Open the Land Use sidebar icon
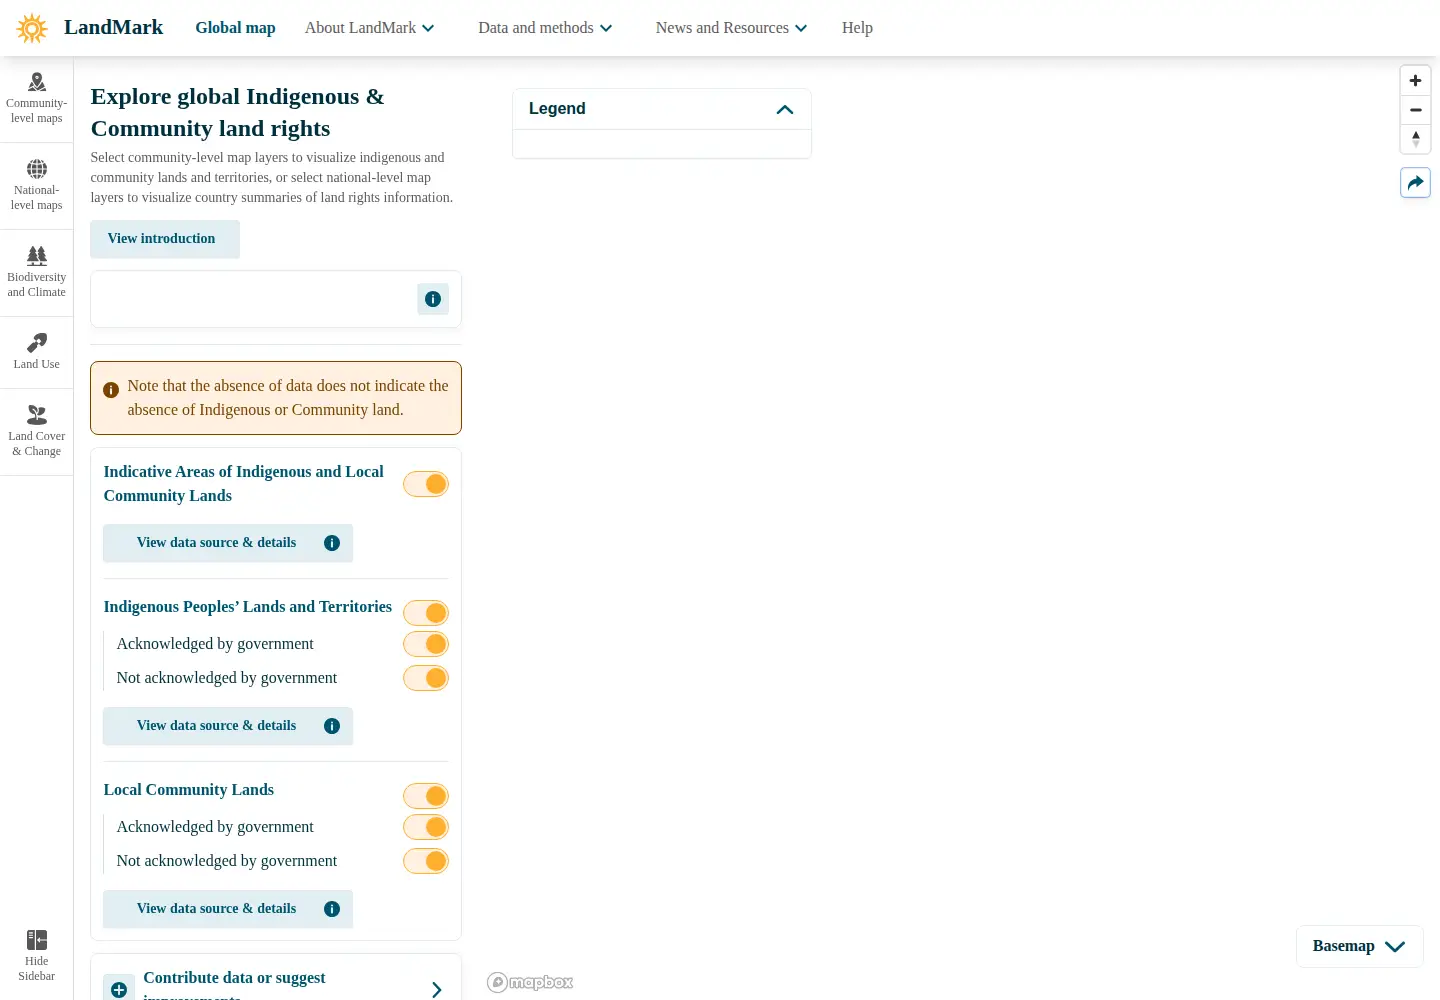The image size is (1440, 1000). (37, 343)
